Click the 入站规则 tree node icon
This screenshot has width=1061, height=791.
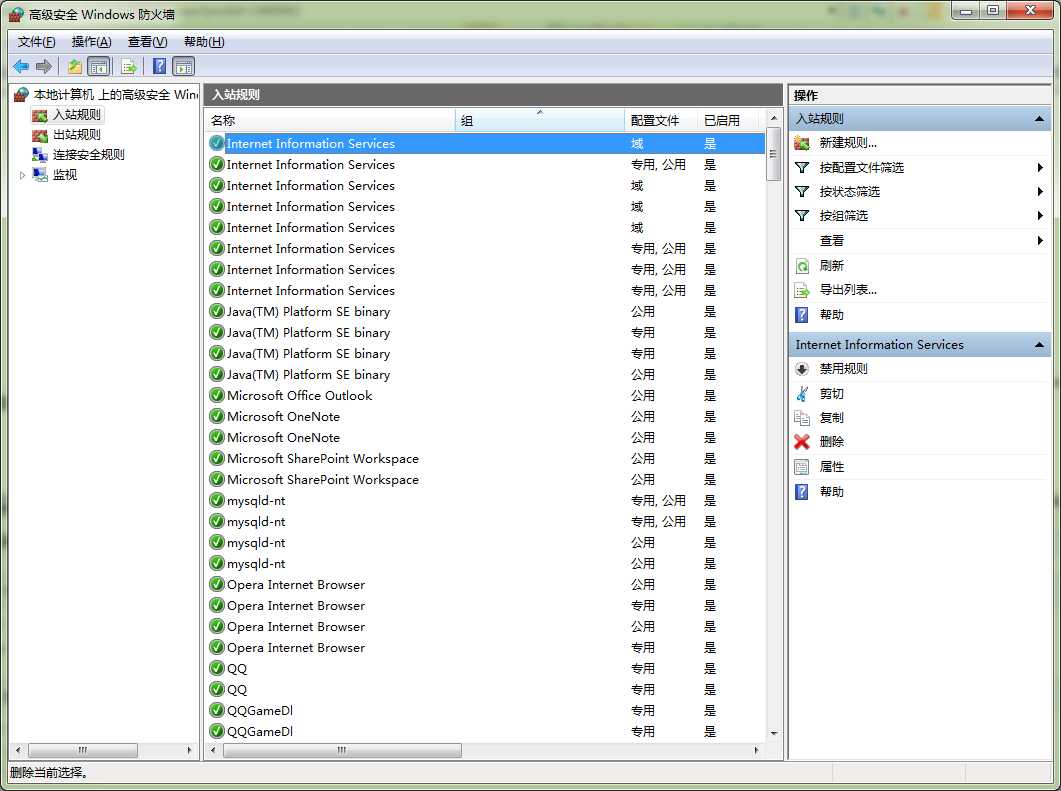tap(40, 115)
